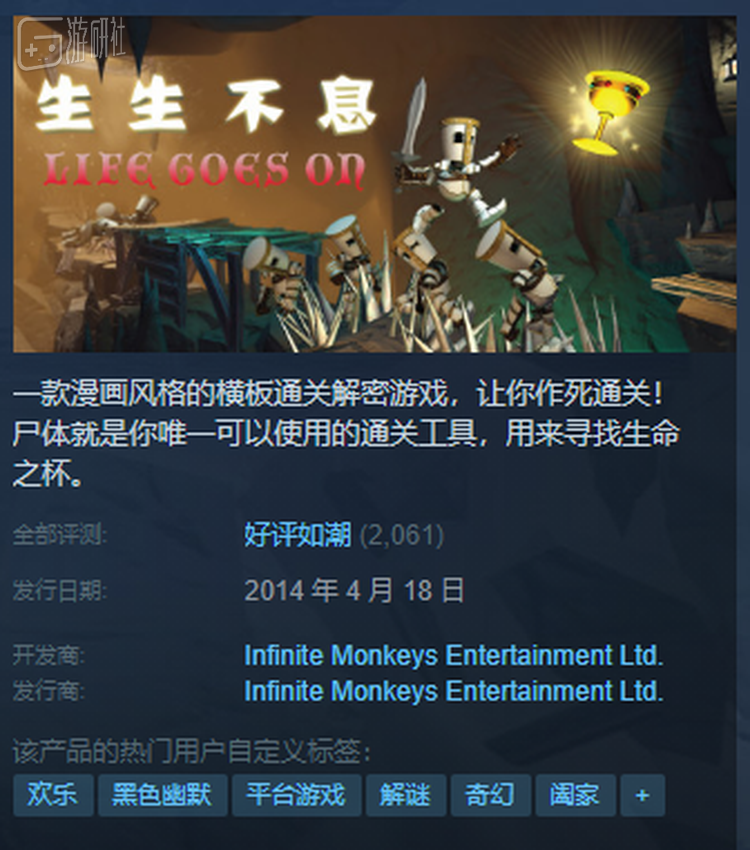Click the red LIFE GOES ON title text
The image size is (750, 850).
coord(205,170)
